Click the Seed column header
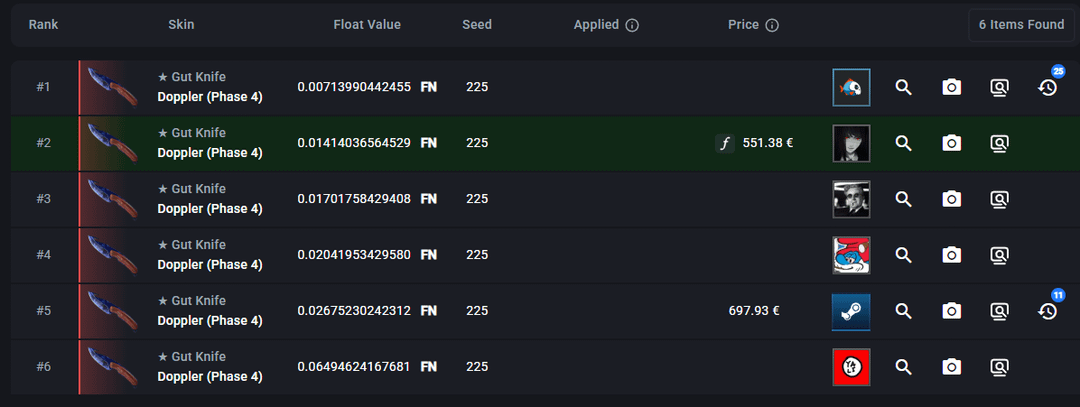This screenshot has height=407, width=1080. 477,25
